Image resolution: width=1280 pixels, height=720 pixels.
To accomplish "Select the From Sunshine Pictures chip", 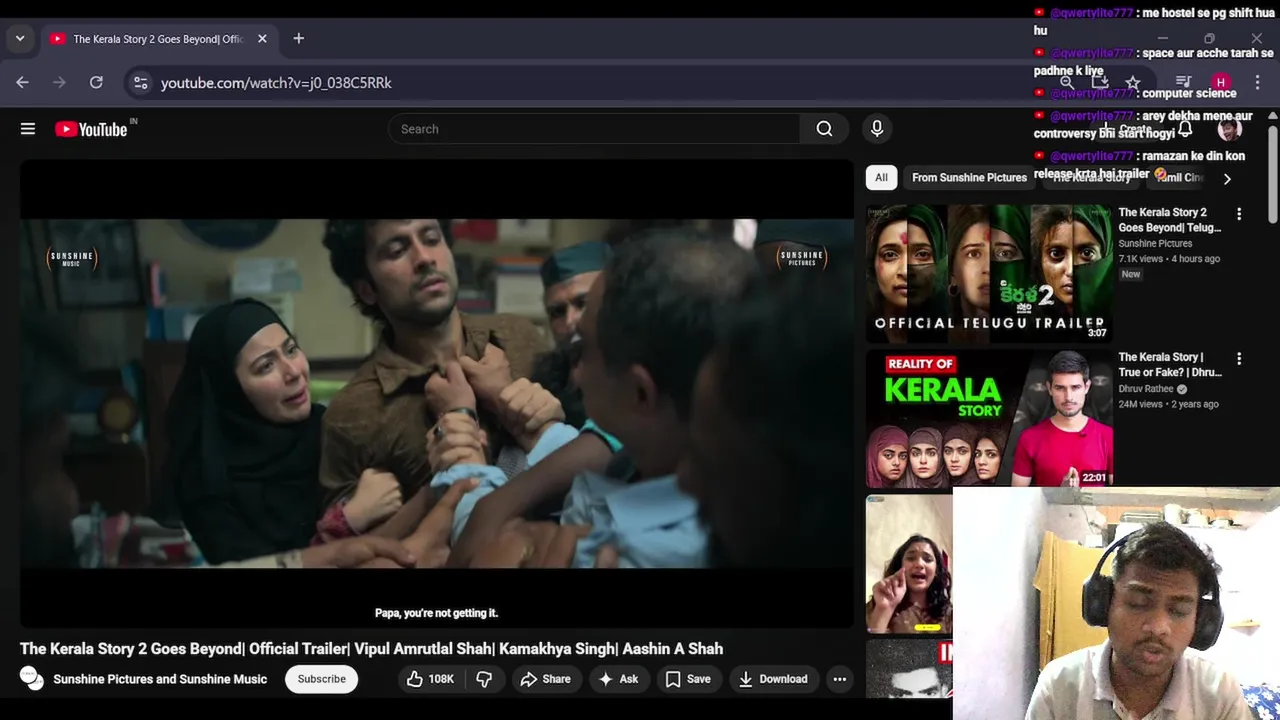I will click(x=969, y=177).
